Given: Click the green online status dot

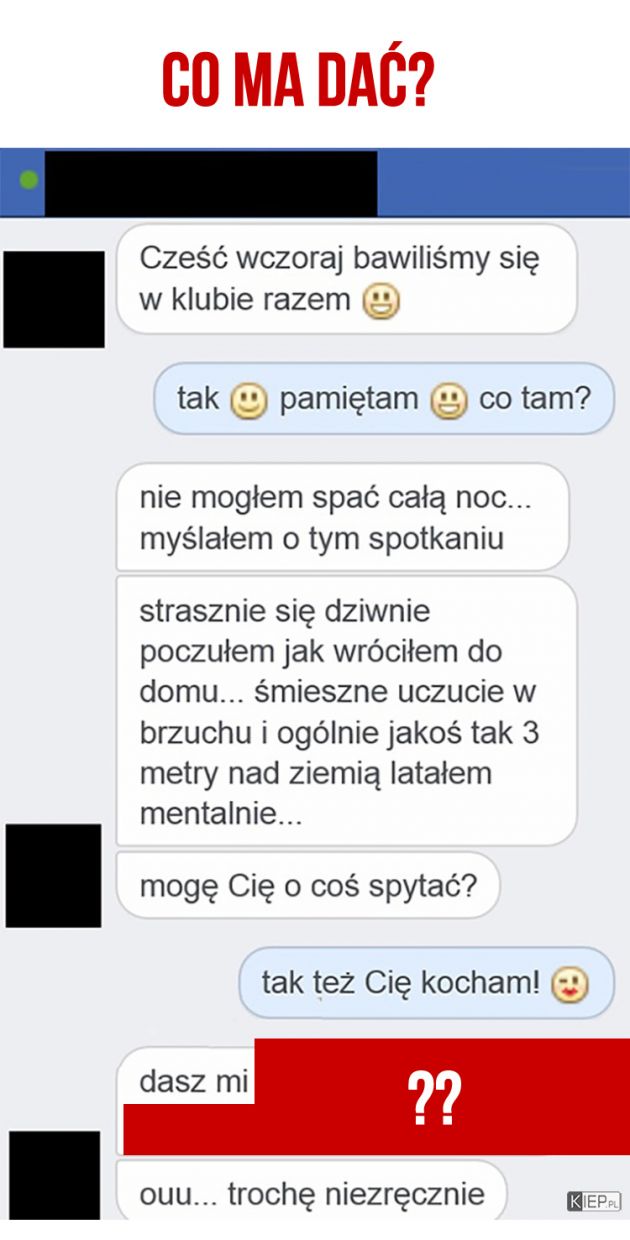Looking at the screenshot, I should tap(28, 182).
